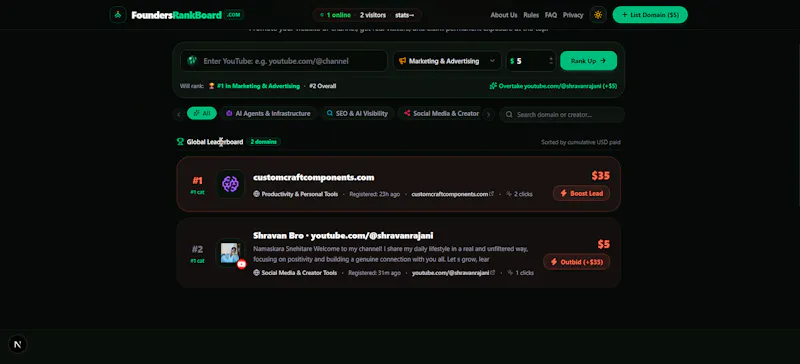800x364 pixels.
Task: Click the globe icon in the URL field
Action: (192, 61)
